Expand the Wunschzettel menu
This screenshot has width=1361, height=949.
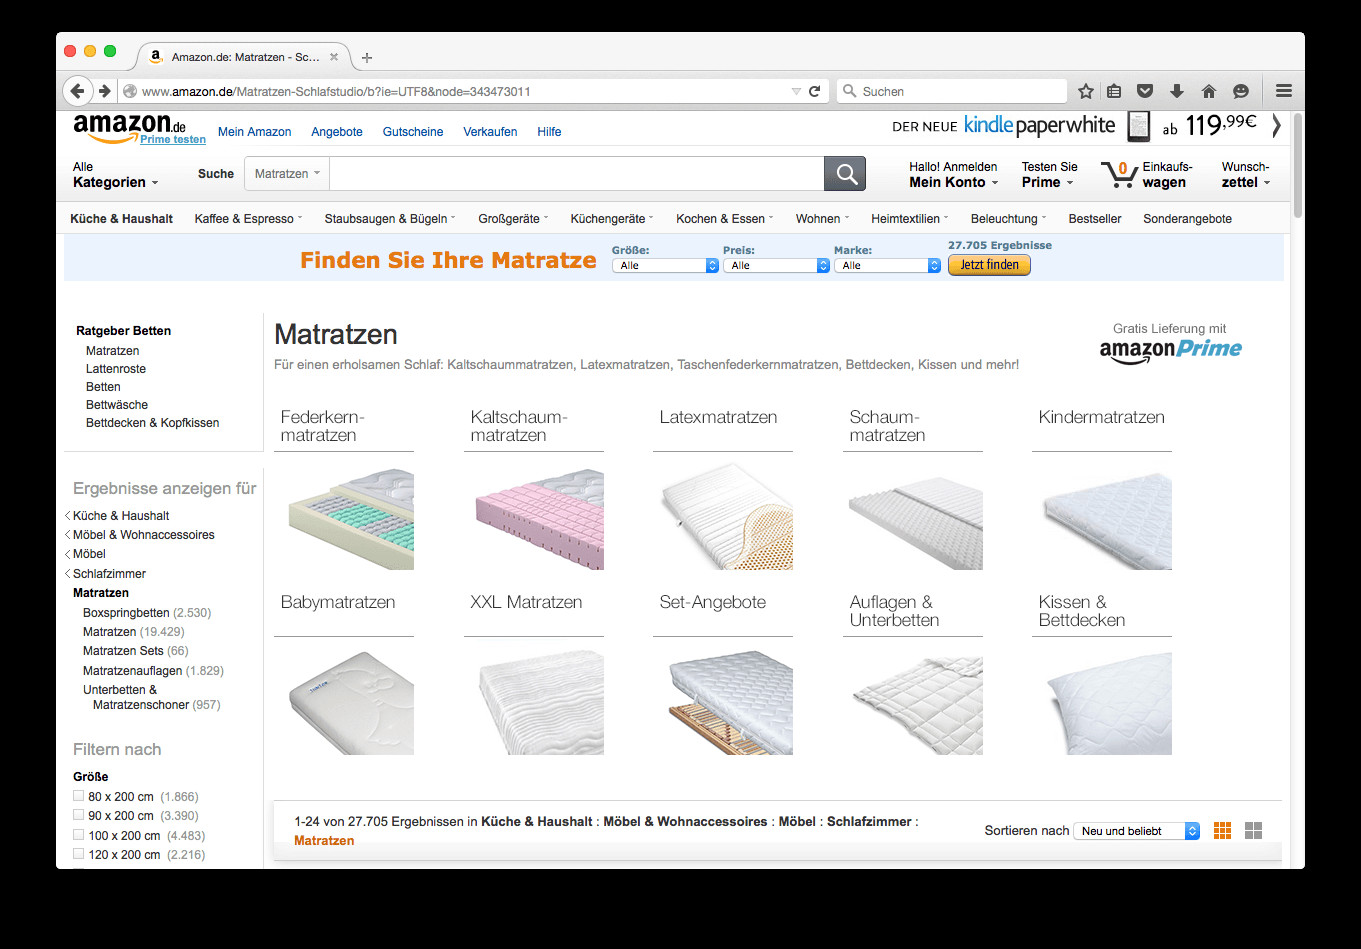(x=1246, y=175)
